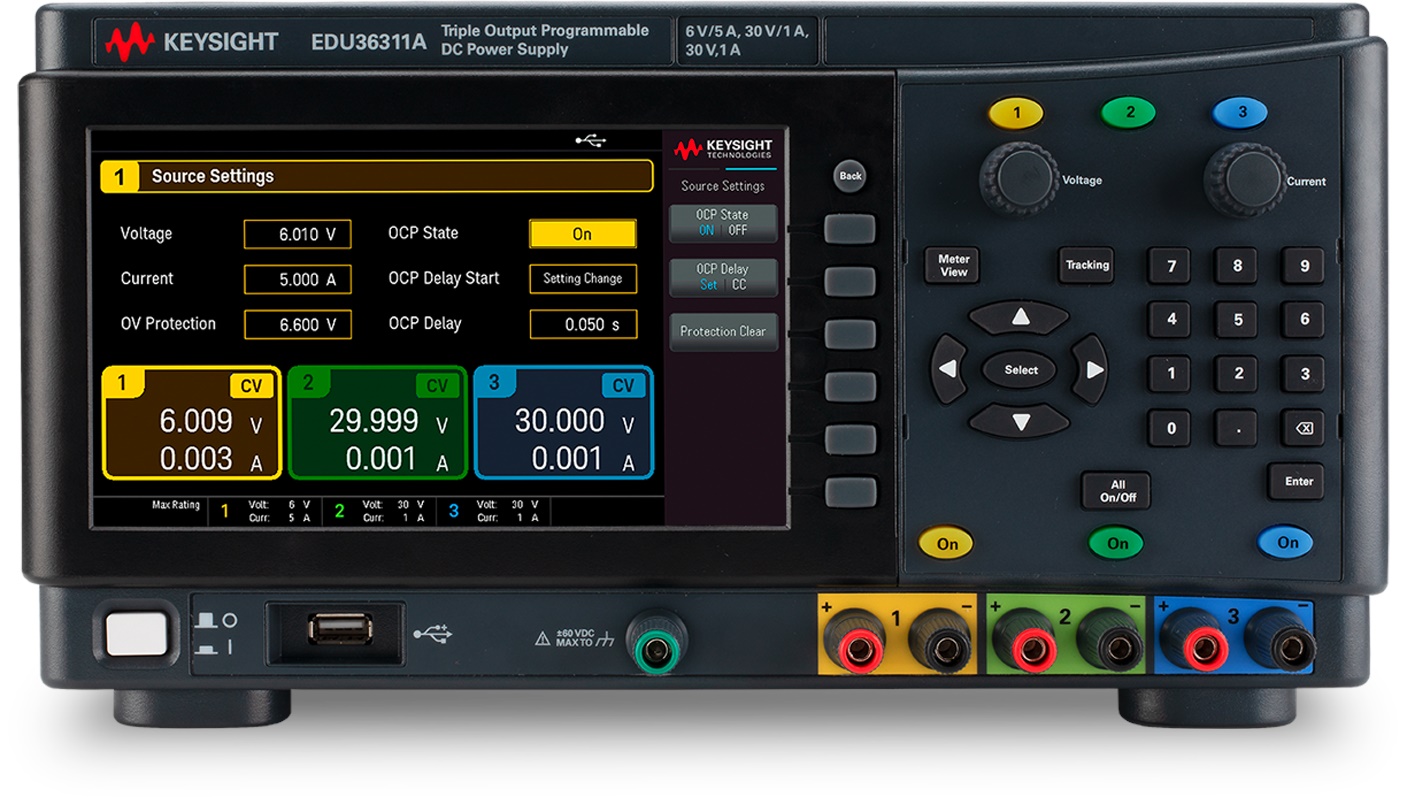Confirm with the Enter key
The image size is (1407, 804).
[x=1298, y=482]
